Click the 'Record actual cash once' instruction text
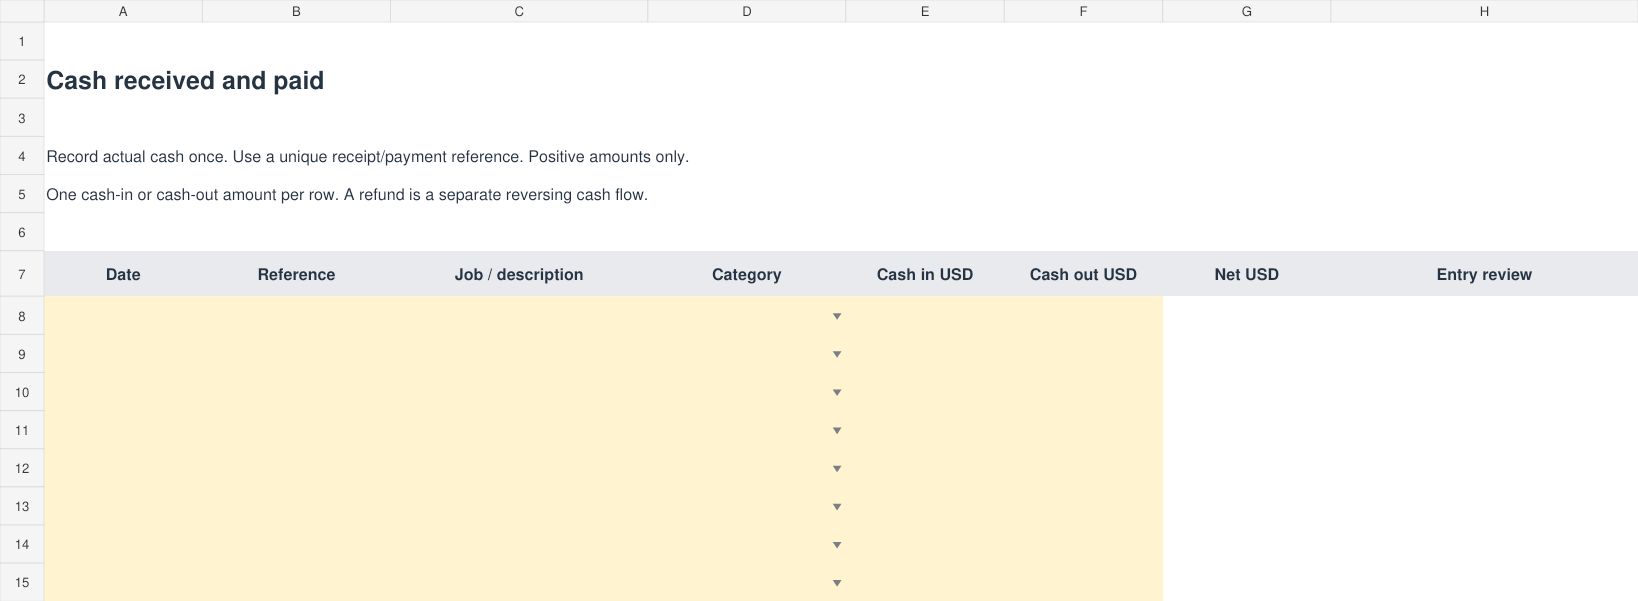 [367, 156]
